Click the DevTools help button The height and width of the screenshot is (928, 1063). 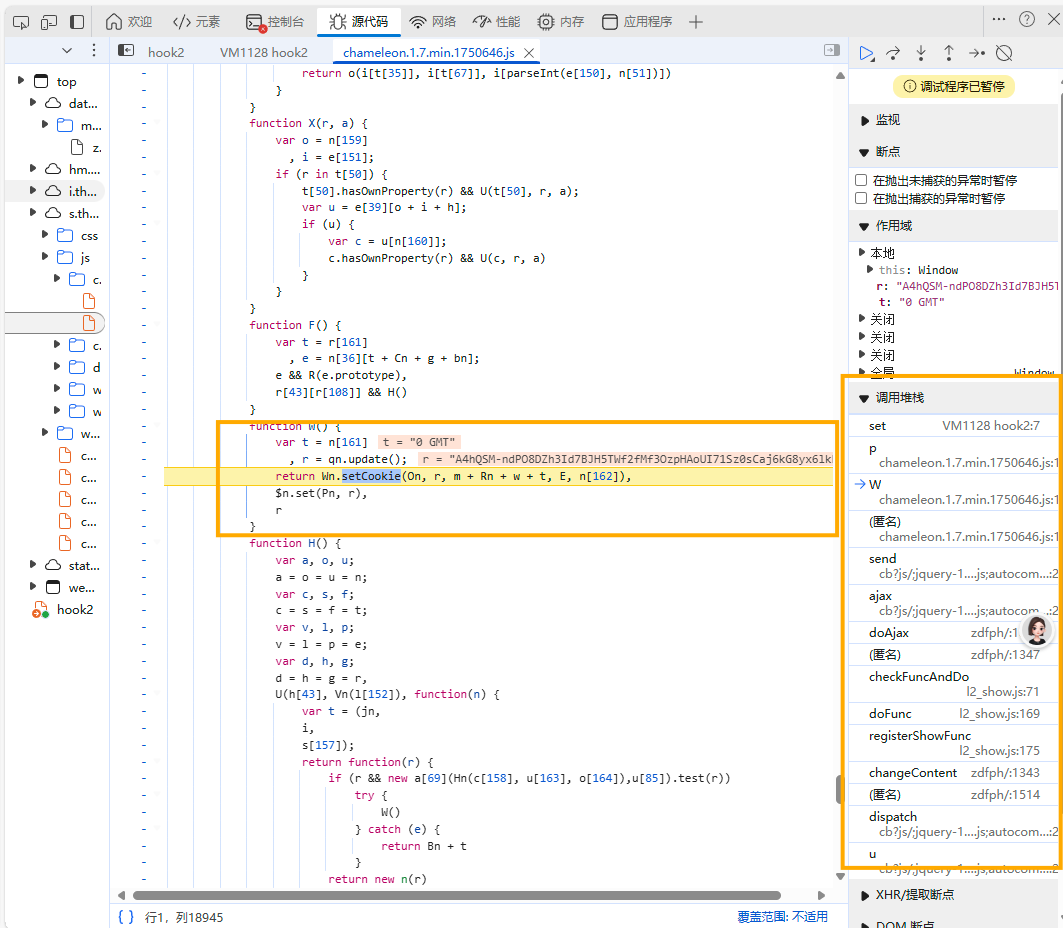1028,20
